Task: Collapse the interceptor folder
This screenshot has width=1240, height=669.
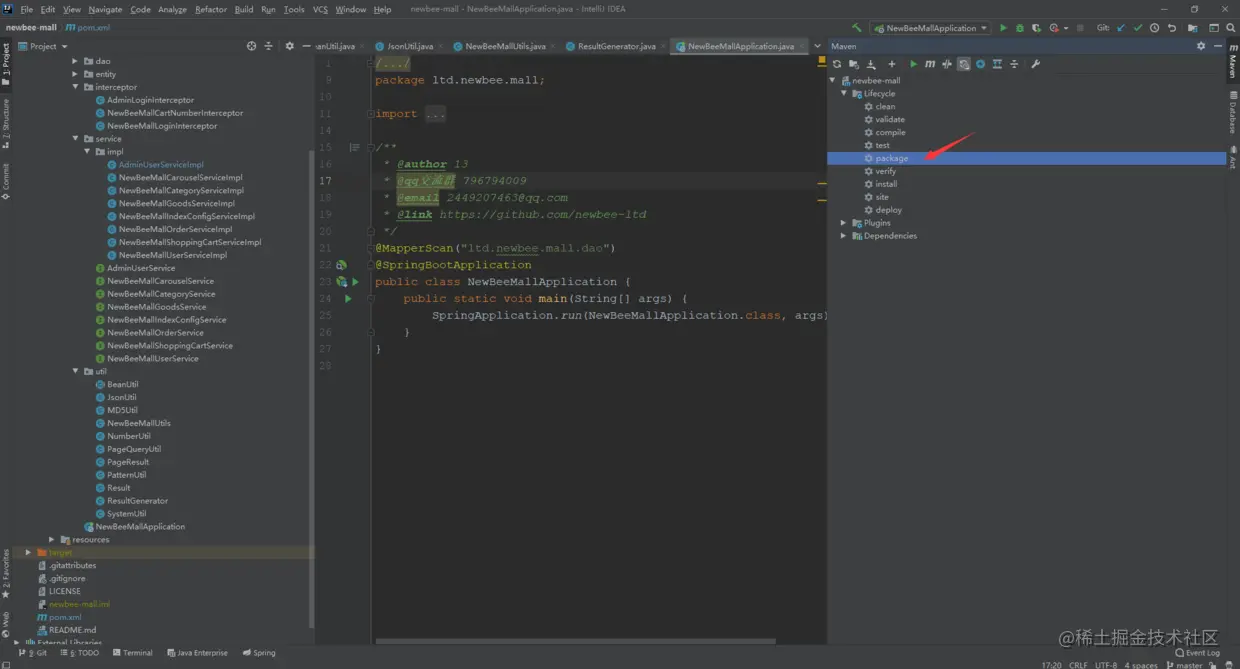Action: 75,87
